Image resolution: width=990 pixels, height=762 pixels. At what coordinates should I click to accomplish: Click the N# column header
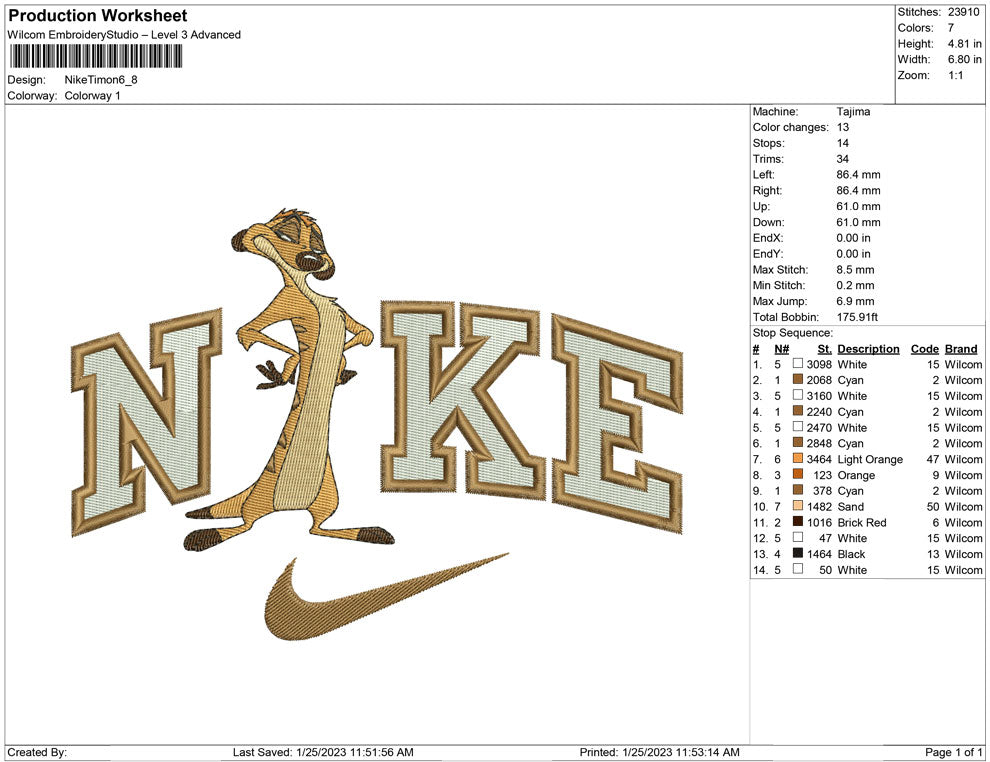(x=782, y=349)
